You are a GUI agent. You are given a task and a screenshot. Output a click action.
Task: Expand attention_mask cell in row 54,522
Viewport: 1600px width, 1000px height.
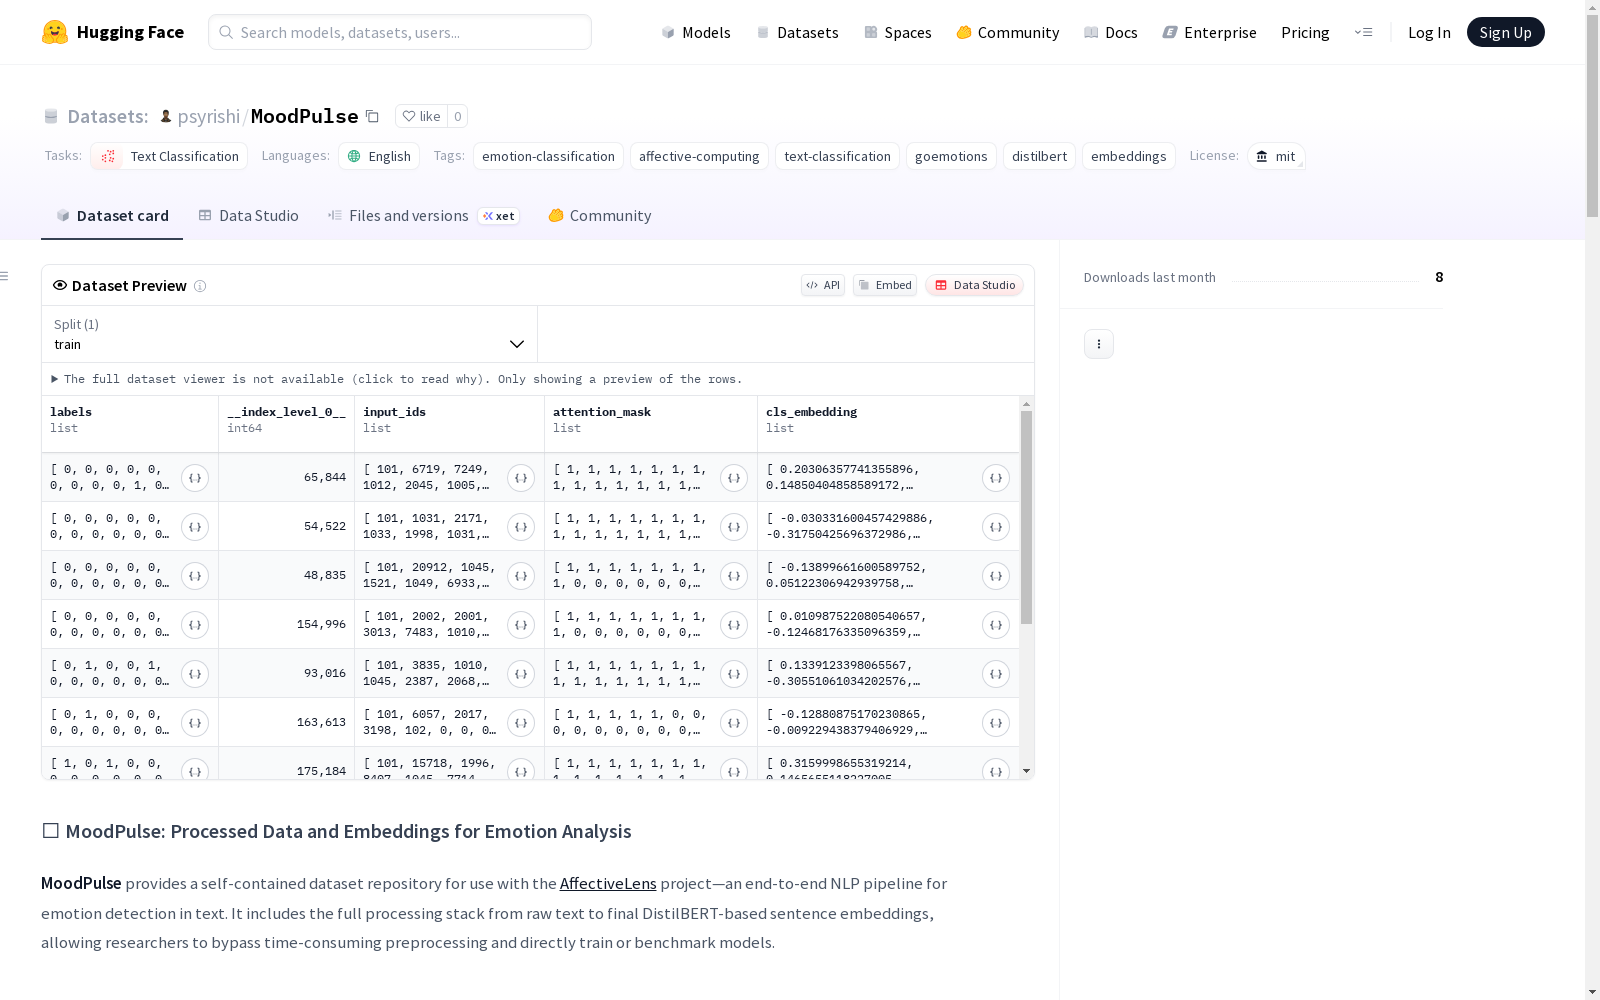pos(734,527)
